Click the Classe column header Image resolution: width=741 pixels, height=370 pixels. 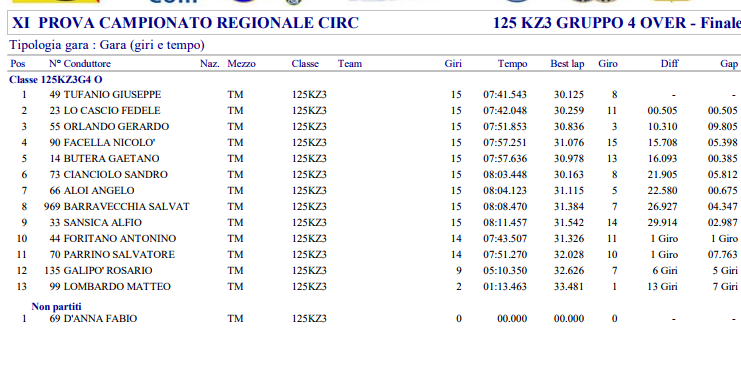(305, 64)
